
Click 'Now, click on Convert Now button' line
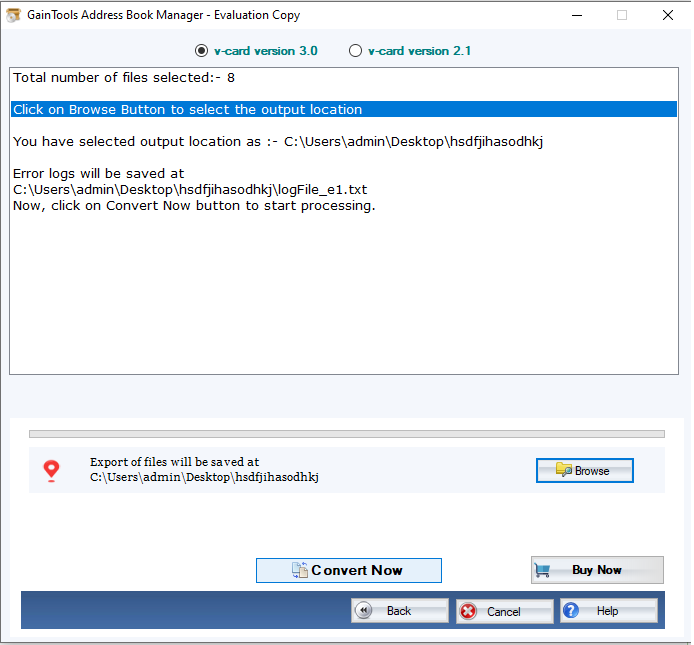click(194, 205)
